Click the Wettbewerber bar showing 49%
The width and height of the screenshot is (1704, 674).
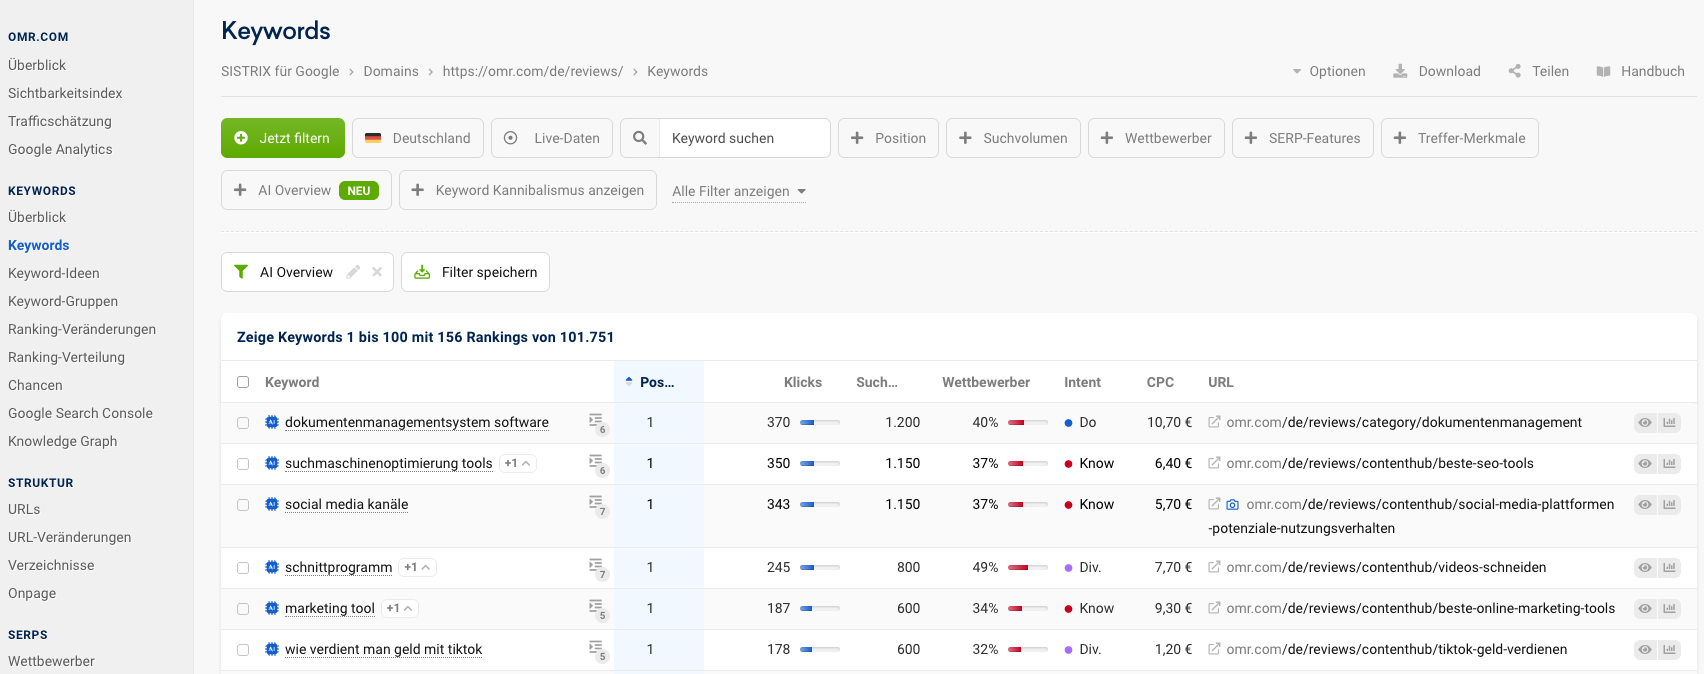point(1028,568)
